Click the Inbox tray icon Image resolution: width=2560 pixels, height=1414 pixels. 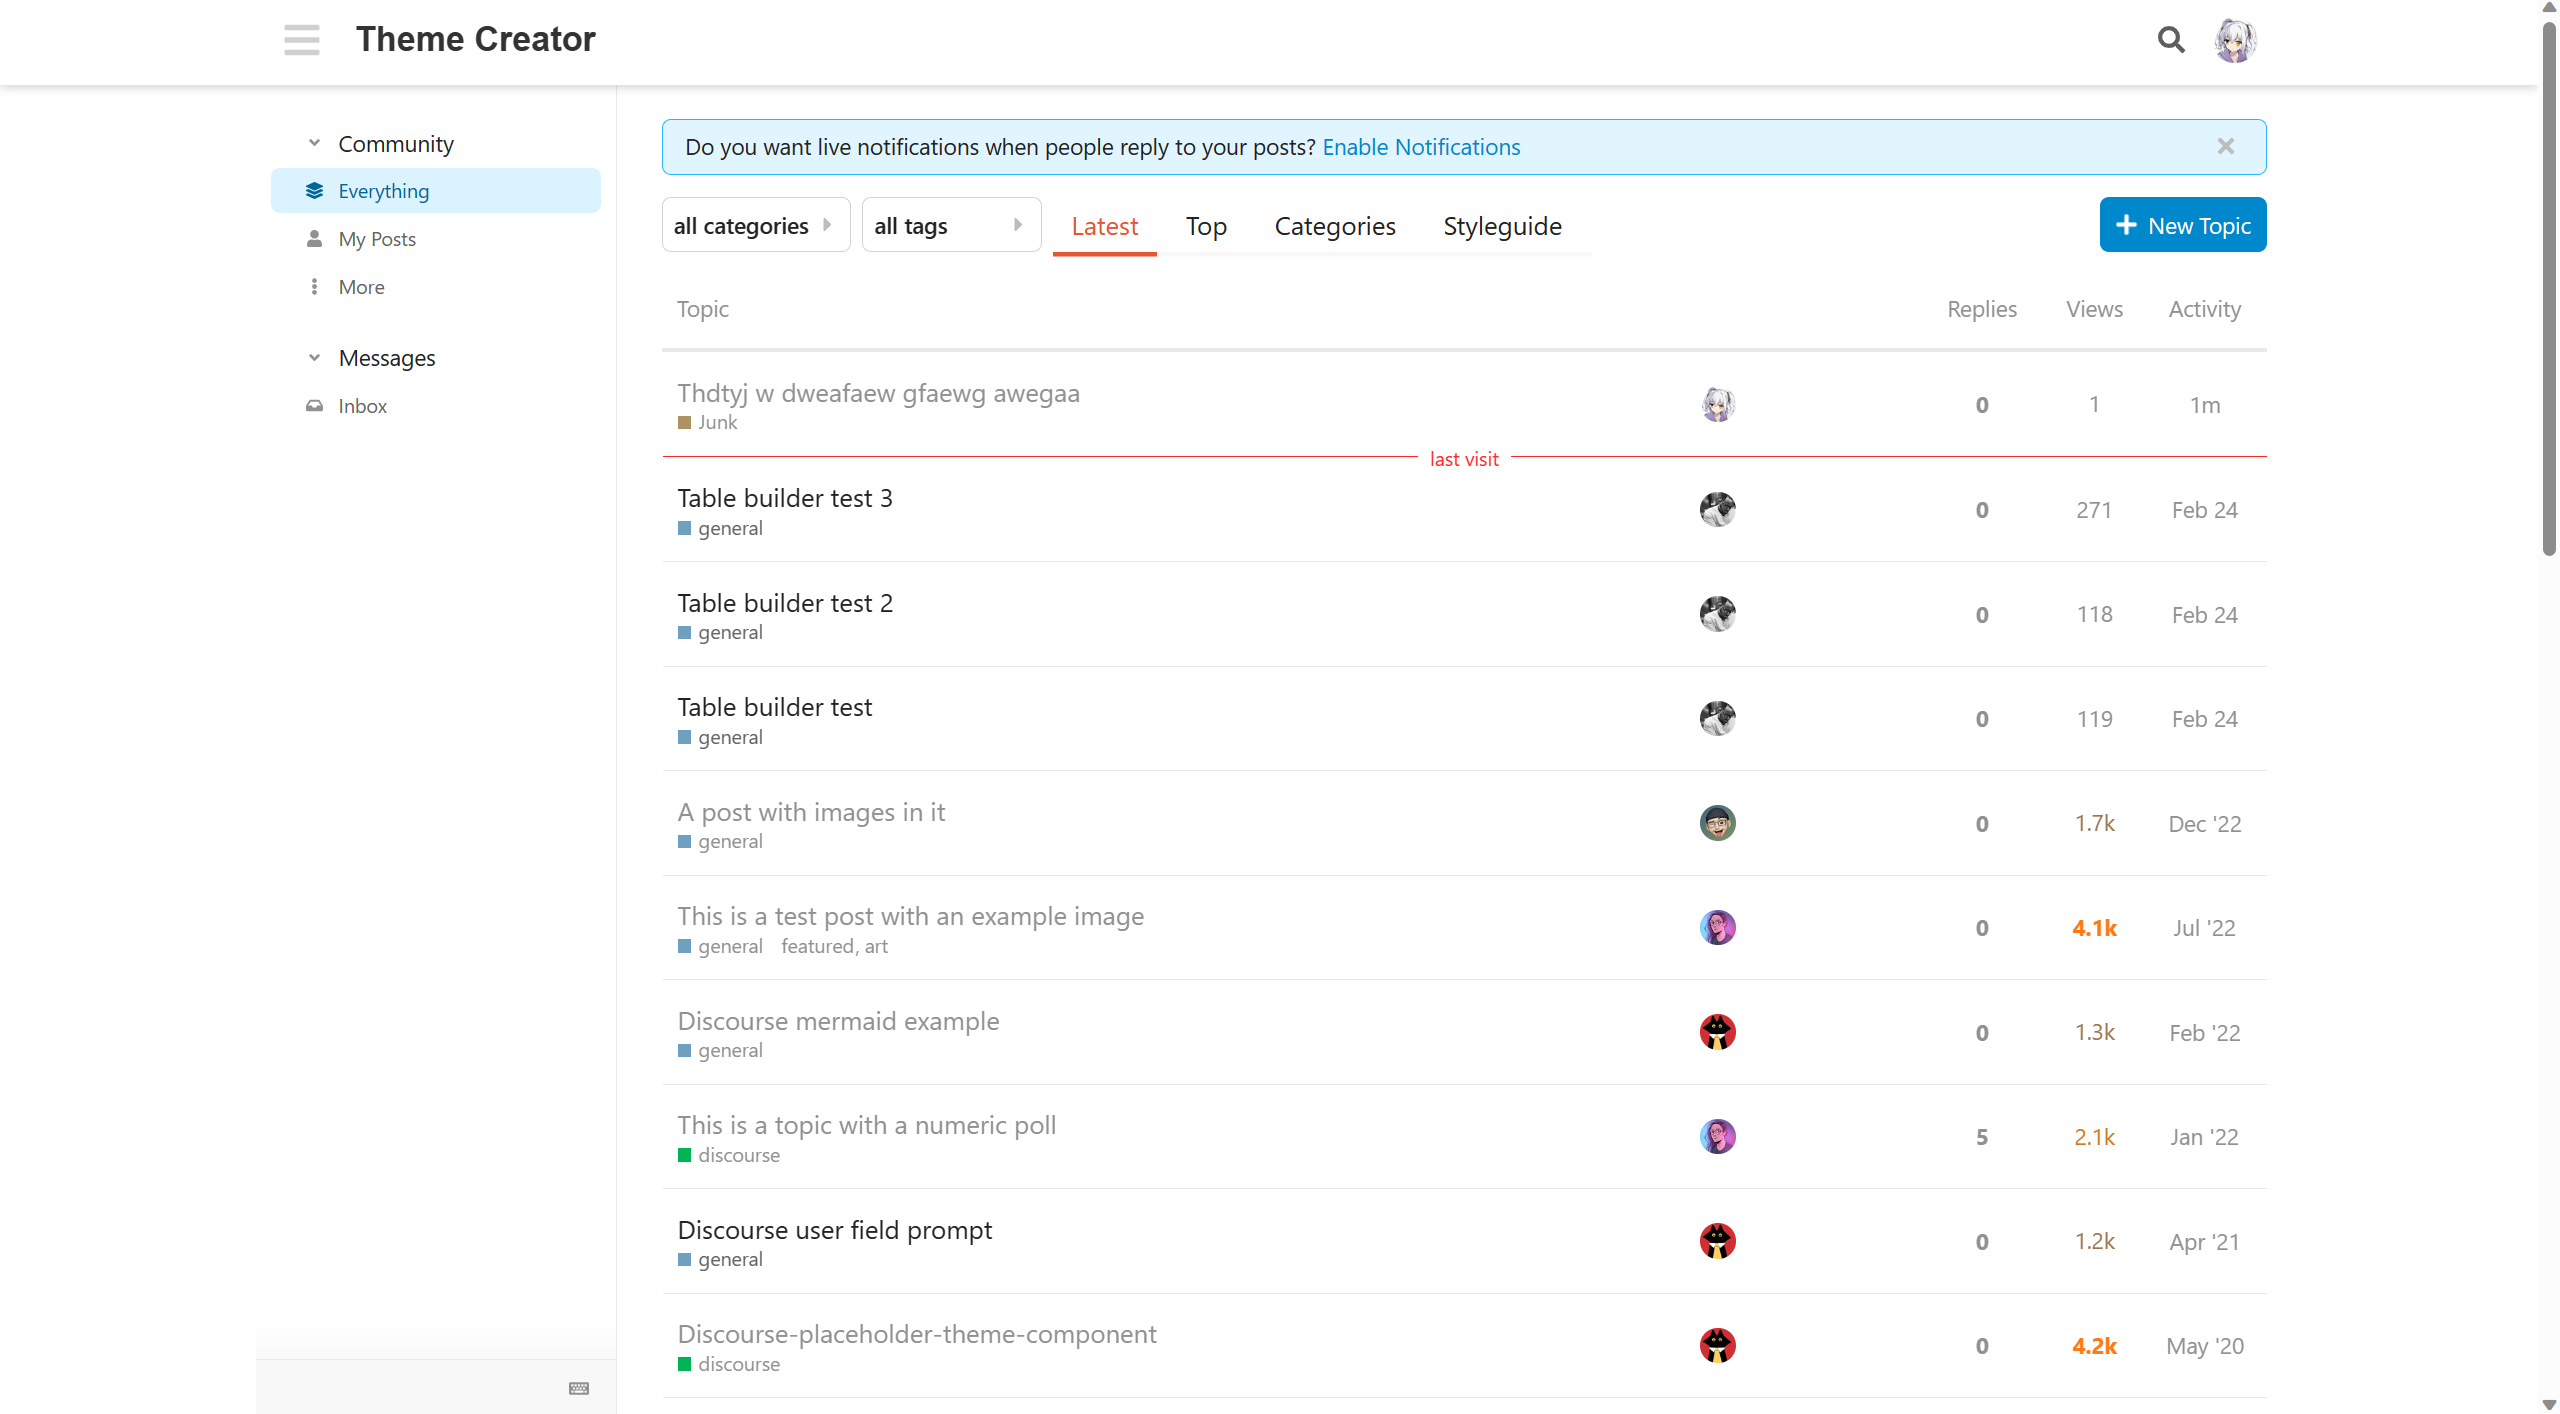click(x=314, y=406)
